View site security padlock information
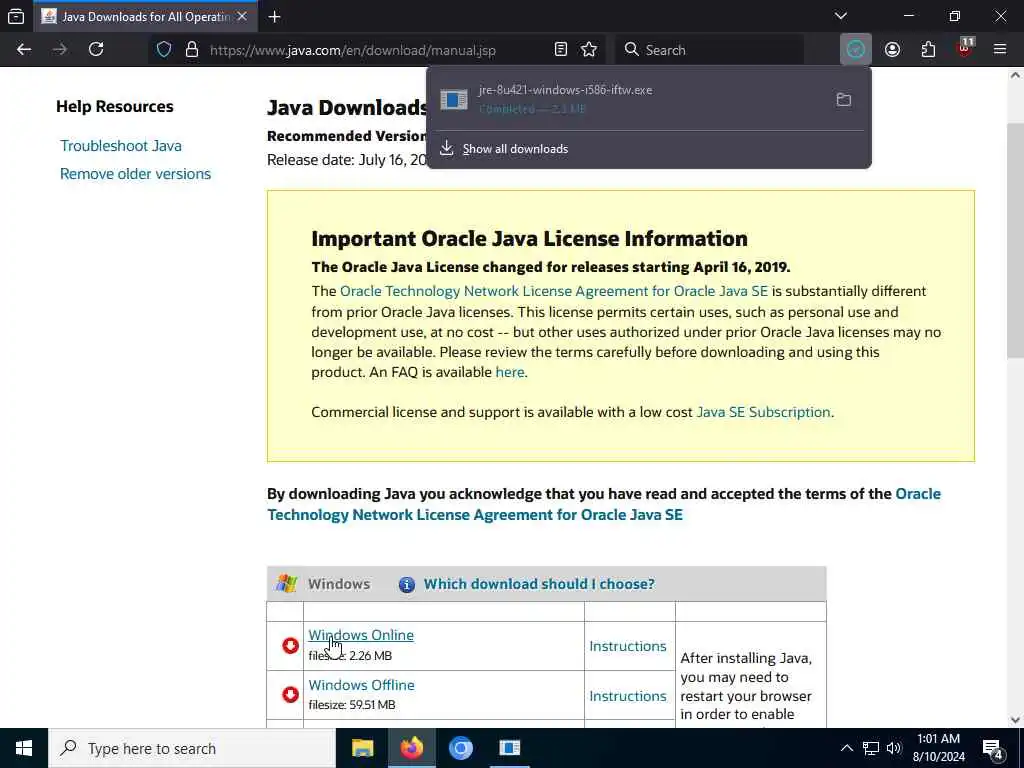This screenshot has height=768, width=1024. tap(192, 50)
